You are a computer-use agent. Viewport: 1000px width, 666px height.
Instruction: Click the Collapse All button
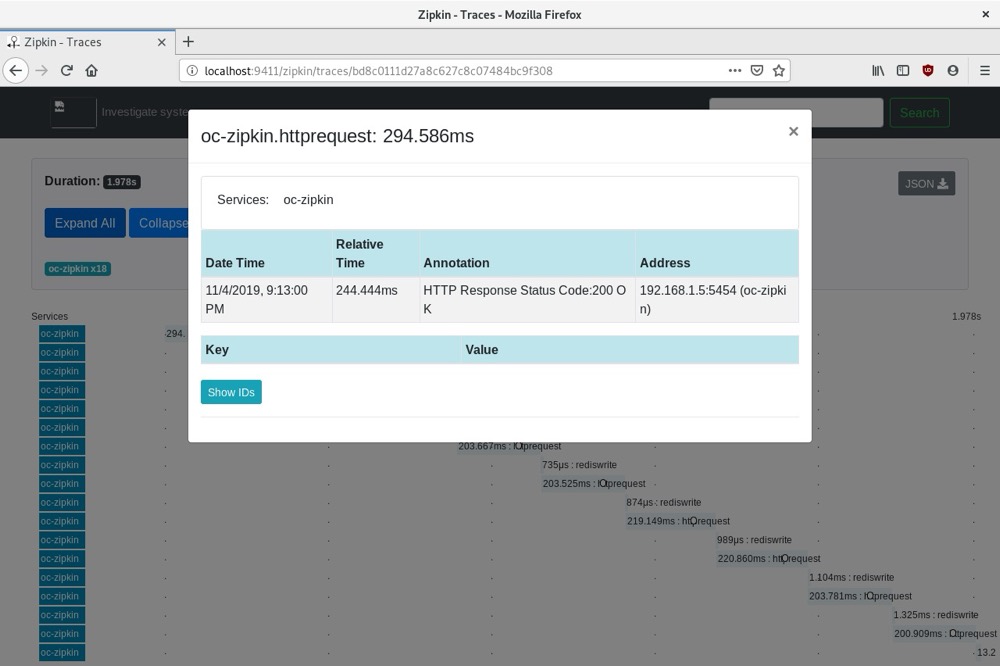159,223
